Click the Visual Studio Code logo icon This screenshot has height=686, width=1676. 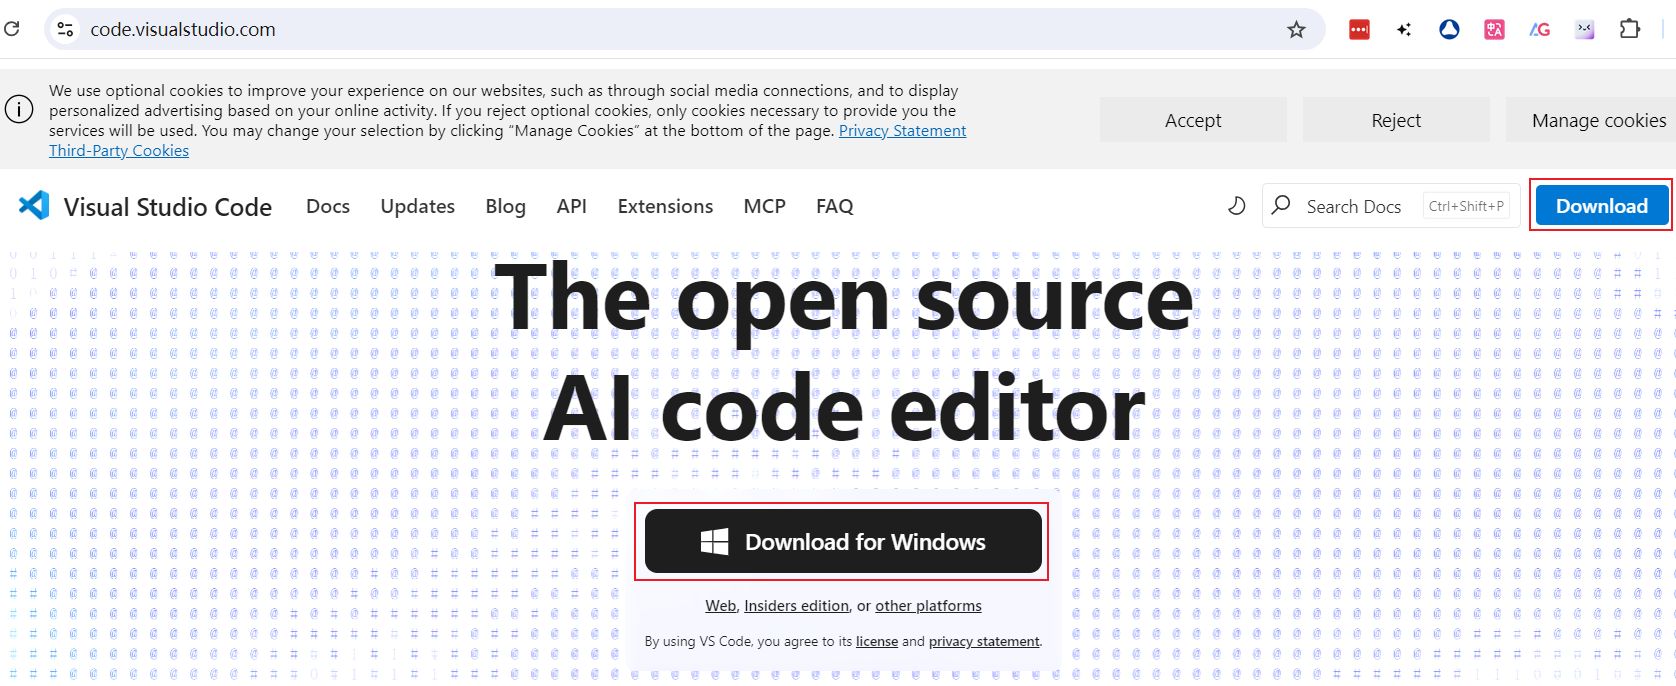(x=34, y=206)
